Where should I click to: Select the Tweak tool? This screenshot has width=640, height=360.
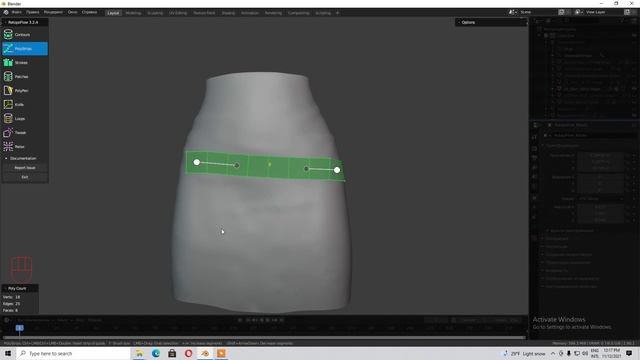25,132
